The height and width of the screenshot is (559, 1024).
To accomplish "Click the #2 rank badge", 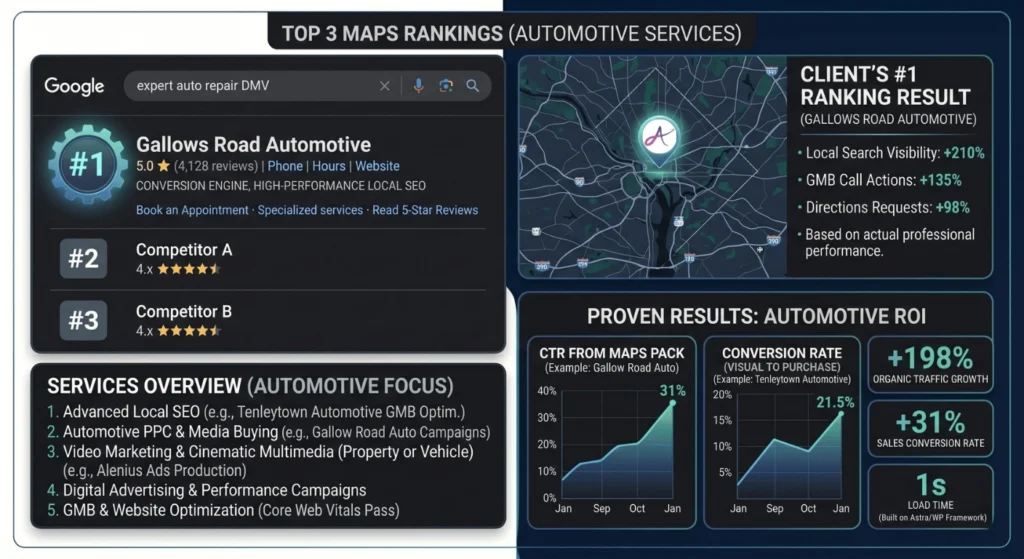I will pos(84,259).
